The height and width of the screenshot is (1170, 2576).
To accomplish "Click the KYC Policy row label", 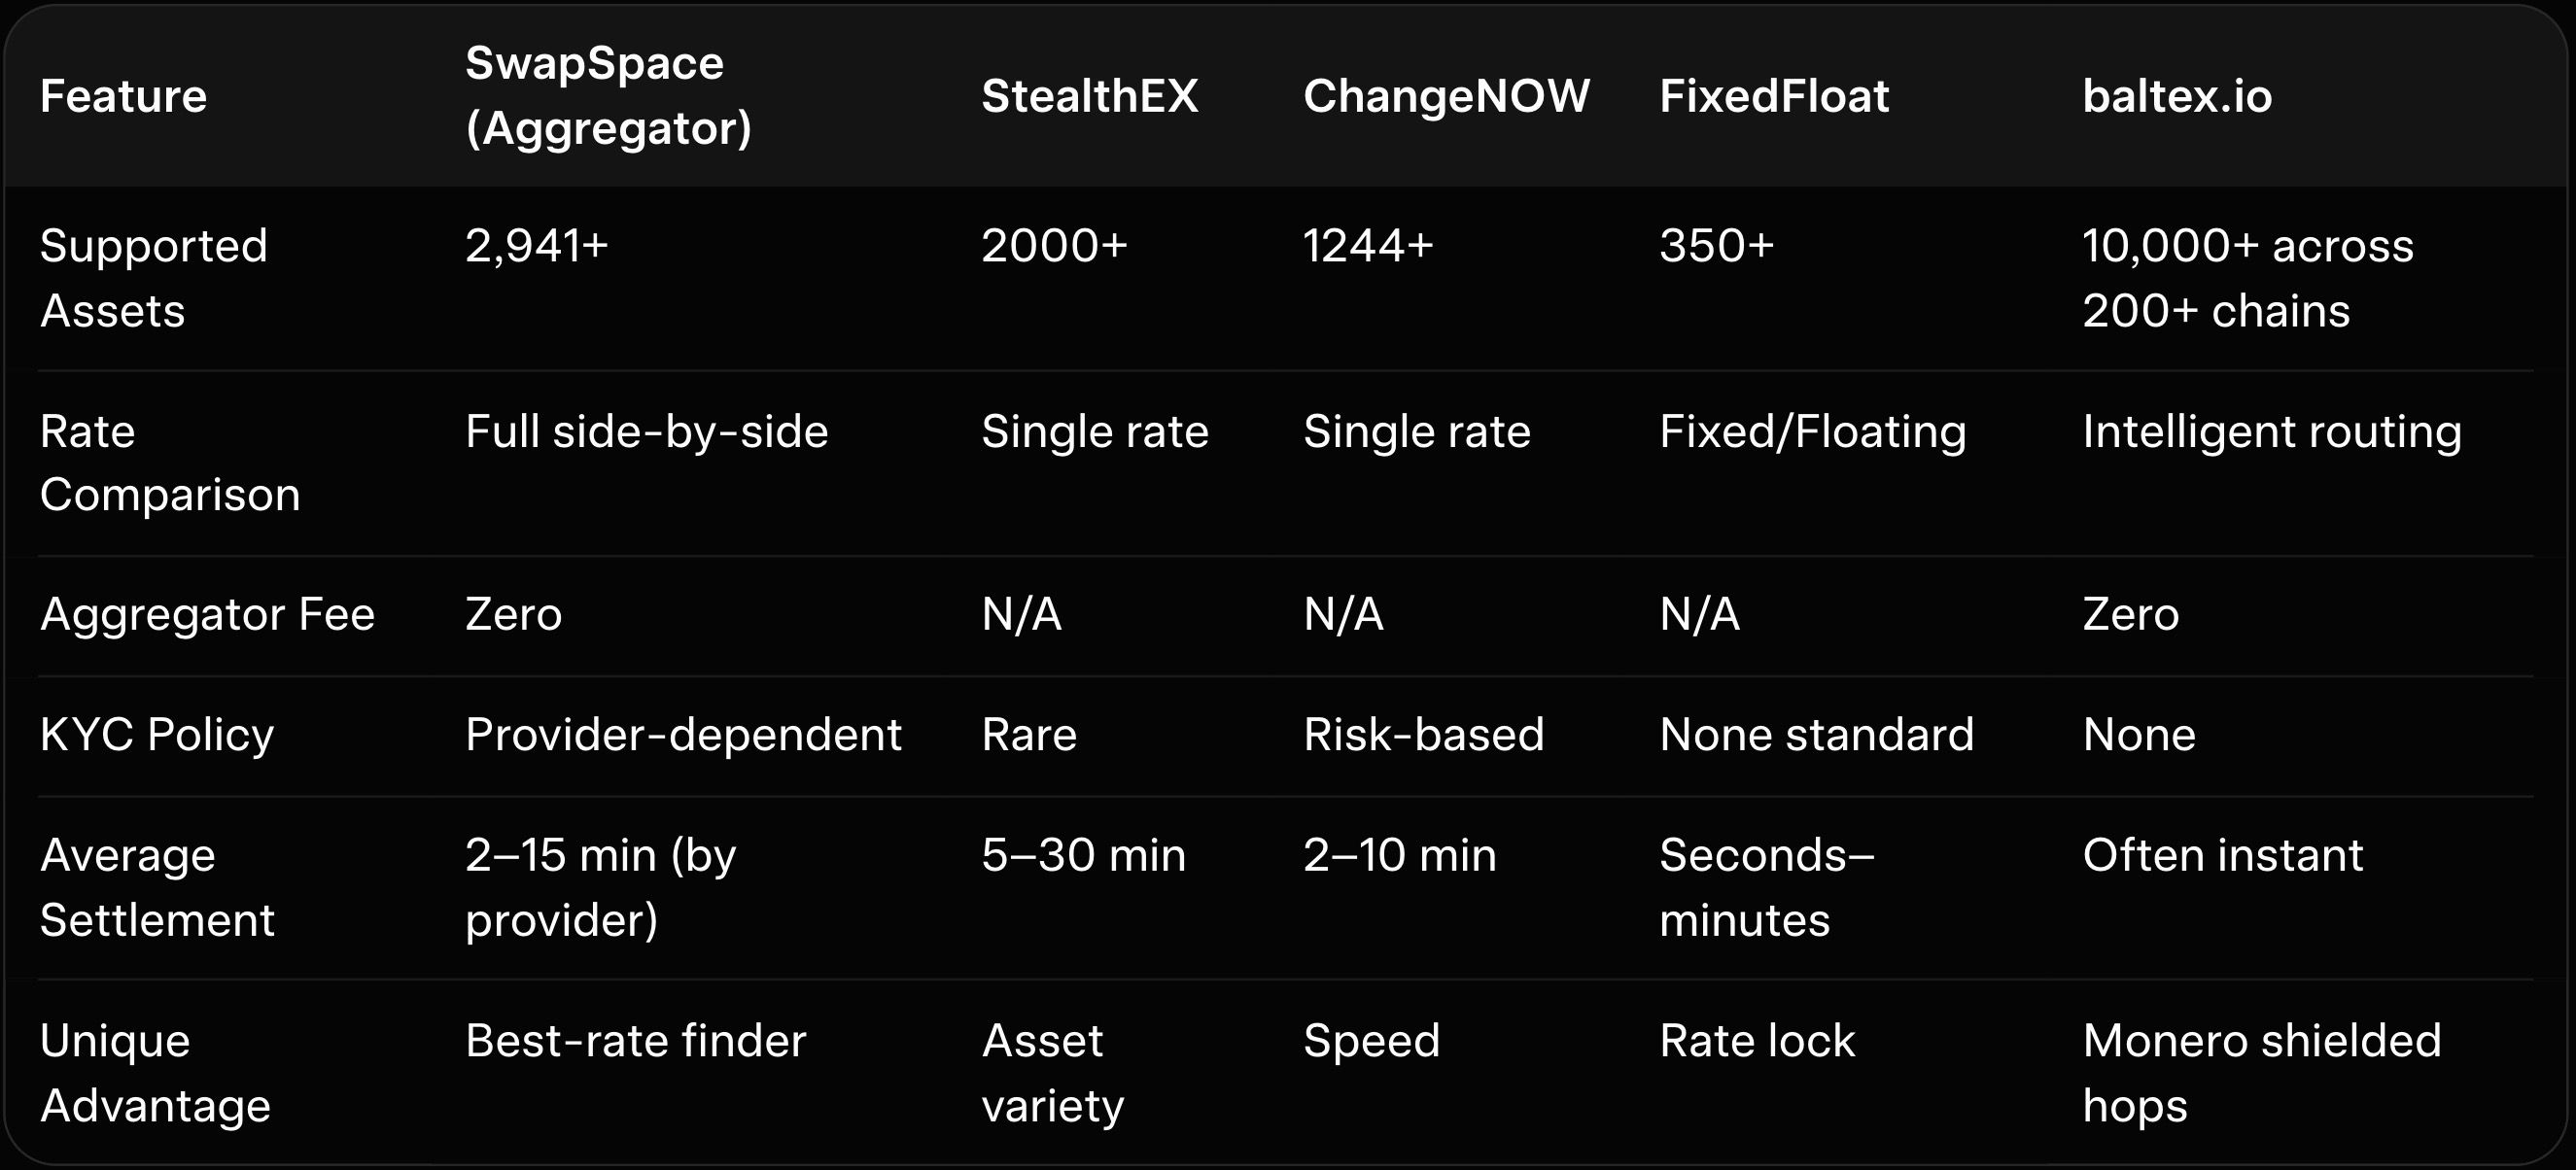I will coord(156,735).
